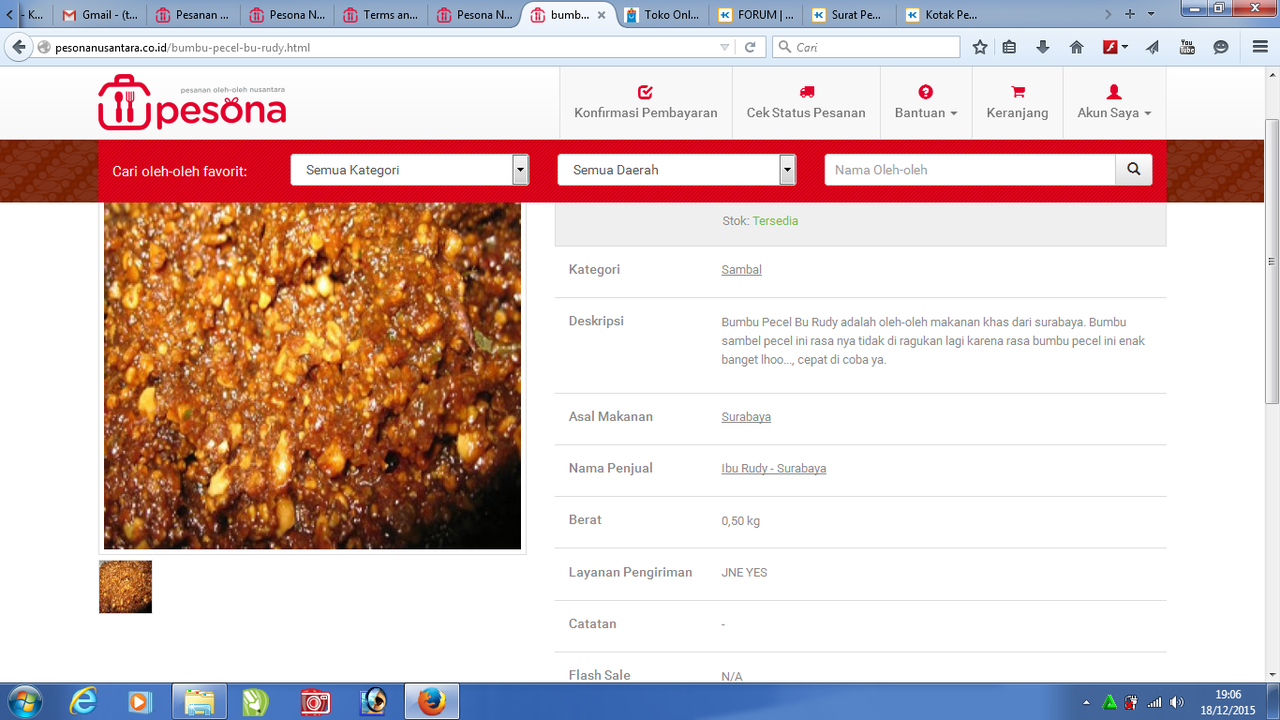The height and width of the screenshot is (720, 1280).
Task: Click the Firefox taskbar icon
Action: coord(432,702)
